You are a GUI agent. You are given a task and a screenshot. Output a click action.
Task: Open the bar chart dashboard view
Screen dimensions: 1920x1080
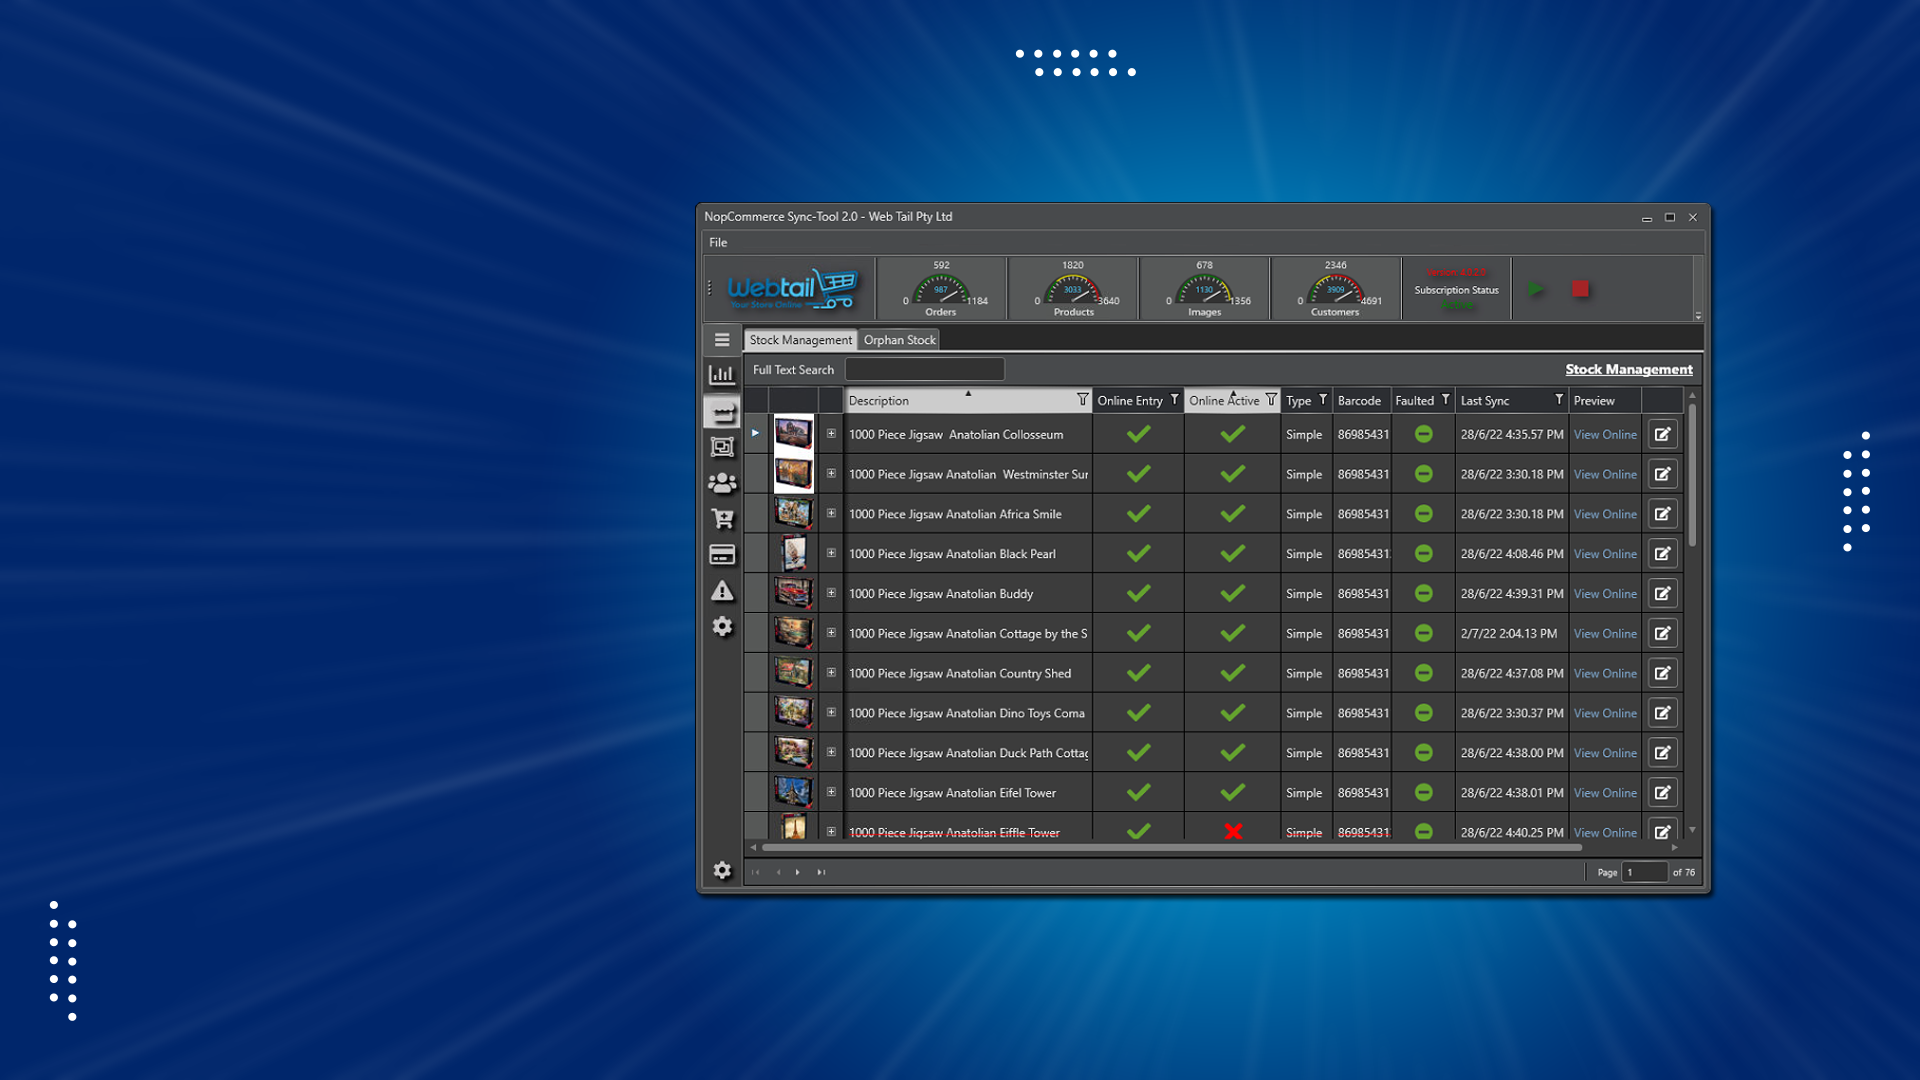(x=722, y=375)
